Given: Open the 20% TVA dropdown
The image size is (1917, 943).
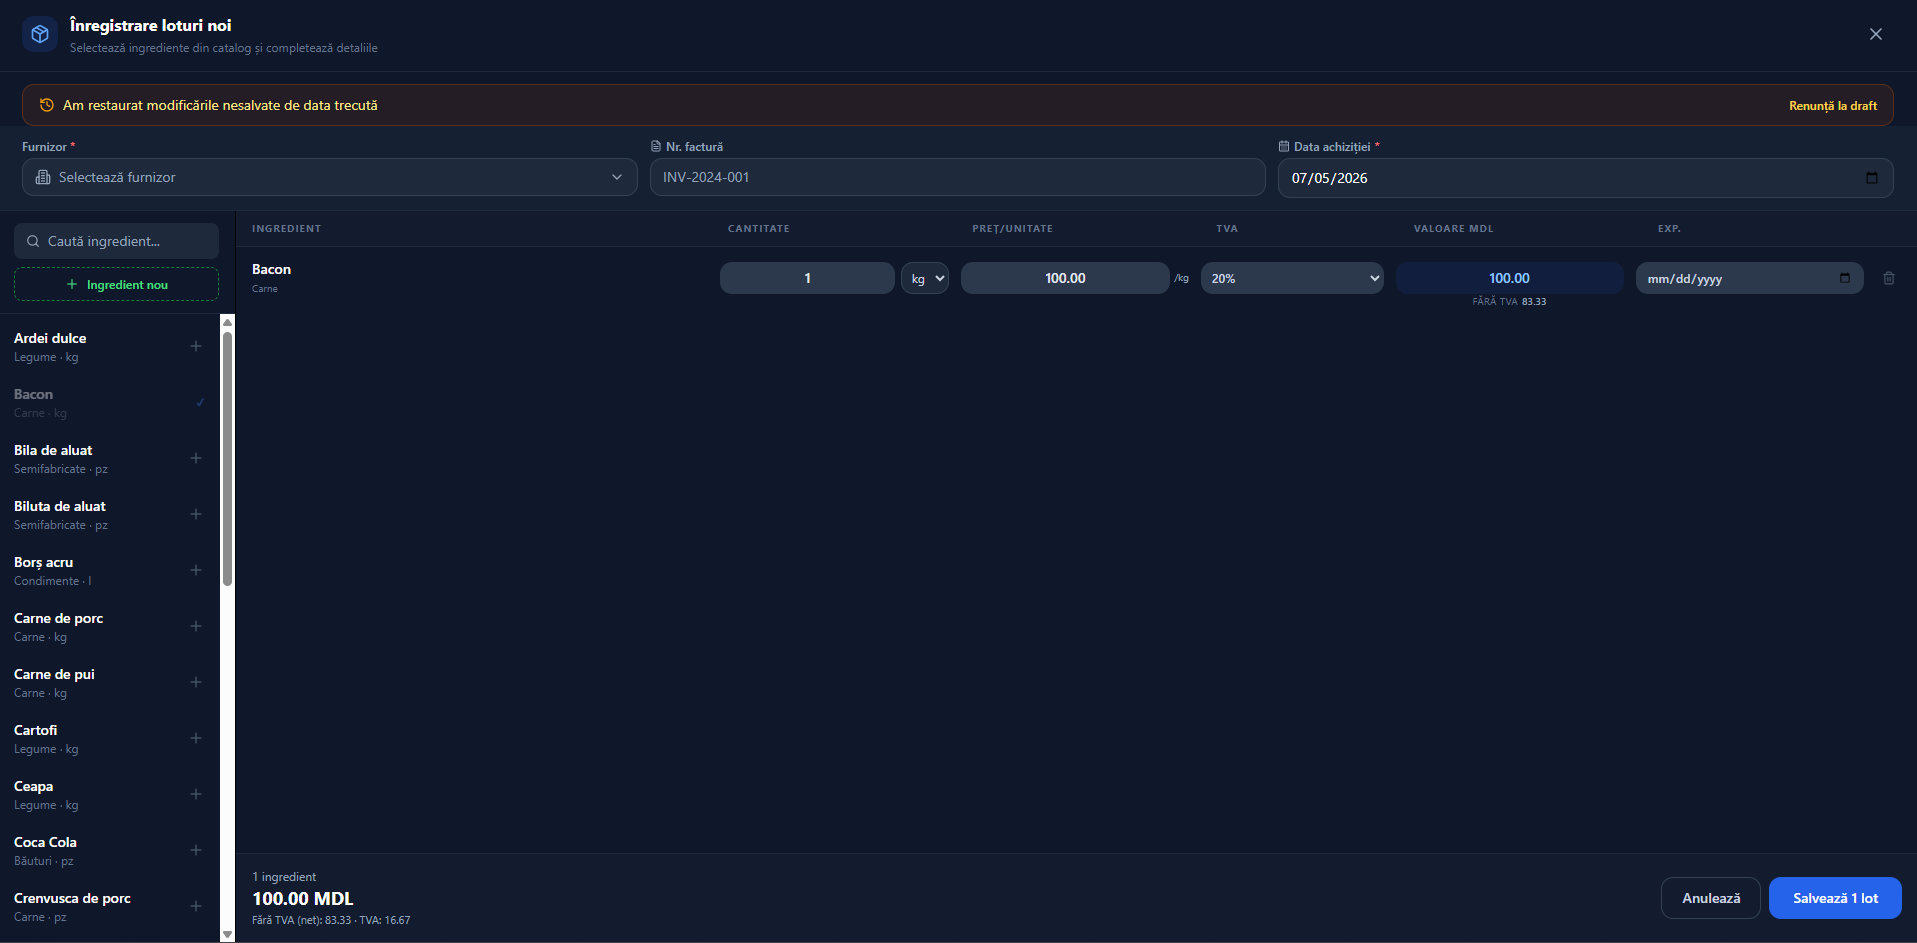Looking at the screenshot, I should (1292, 278).
